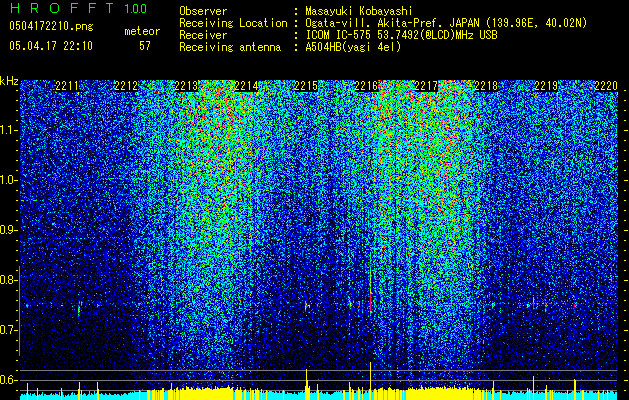Click the 2212 time marker

click(x=127, y=86)
